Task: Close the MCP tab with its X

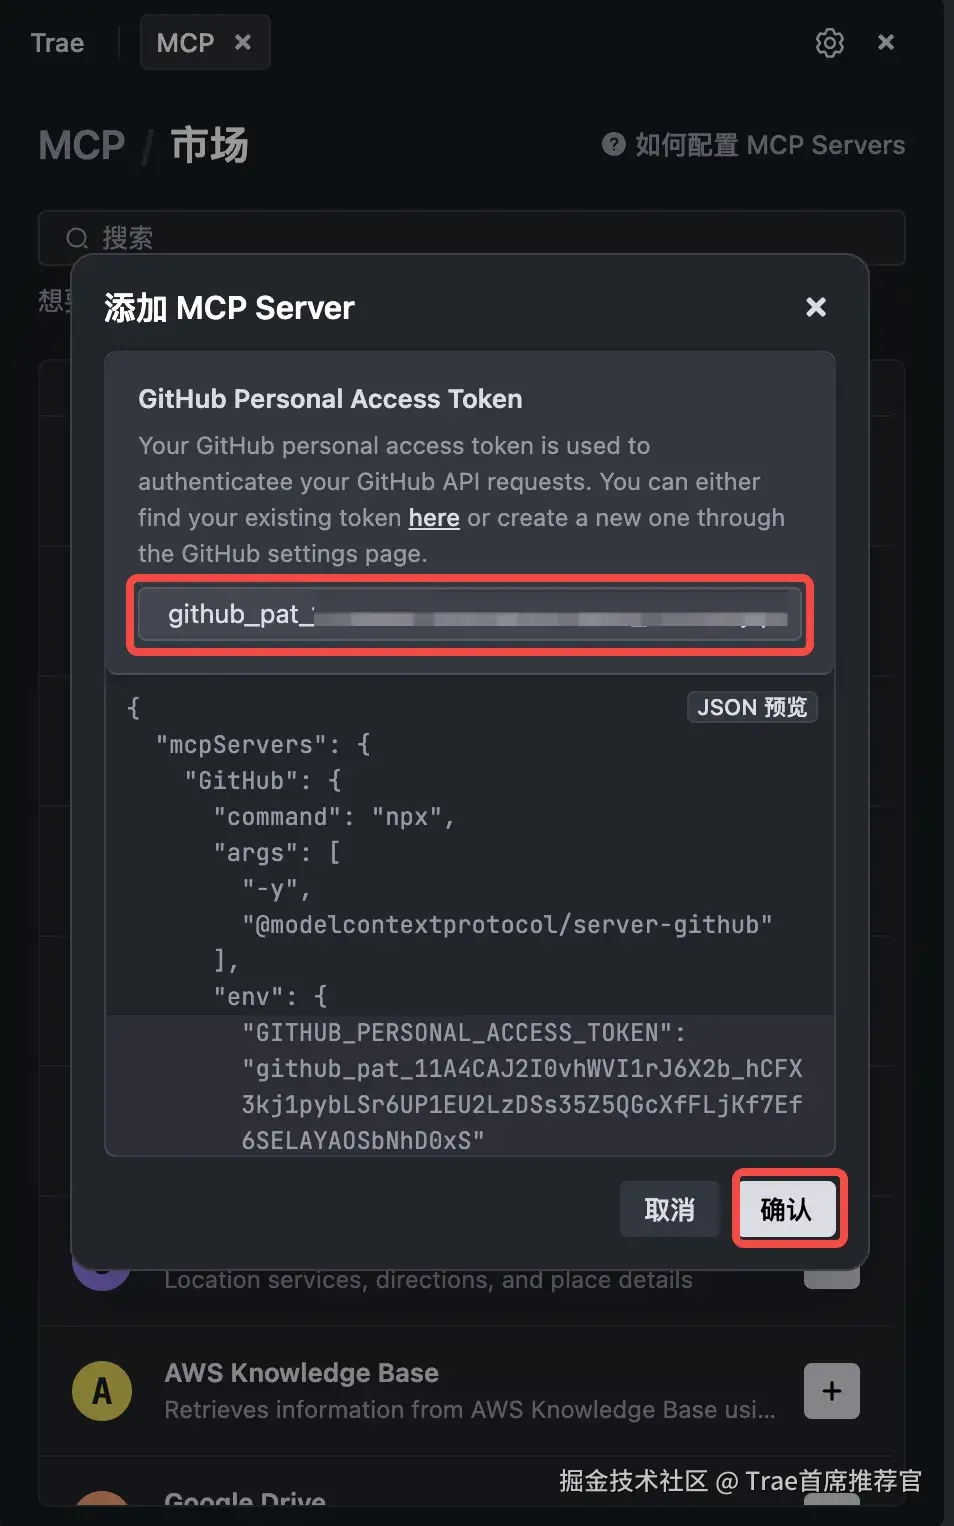Action: pyautogui.click(x=242, y=42)
